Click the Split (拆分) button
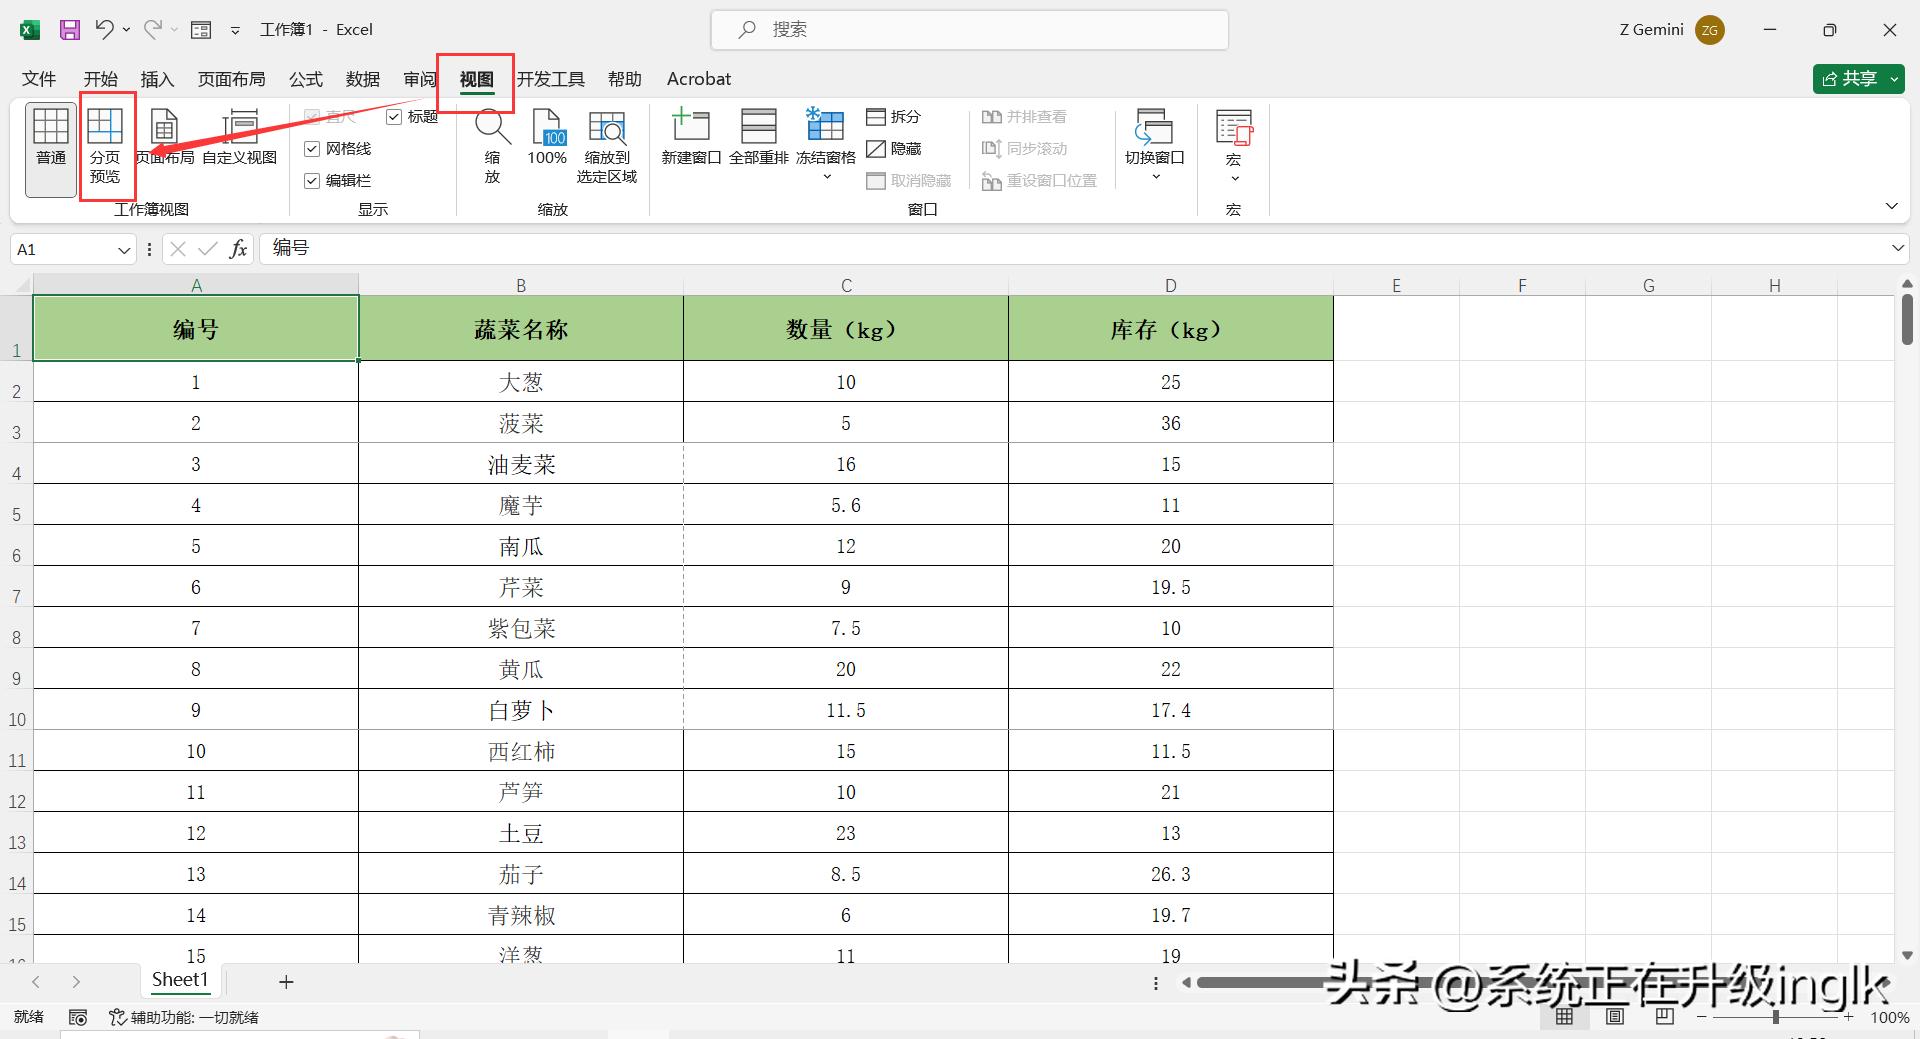1920x1039 pixels. click(x=893, y=117)
